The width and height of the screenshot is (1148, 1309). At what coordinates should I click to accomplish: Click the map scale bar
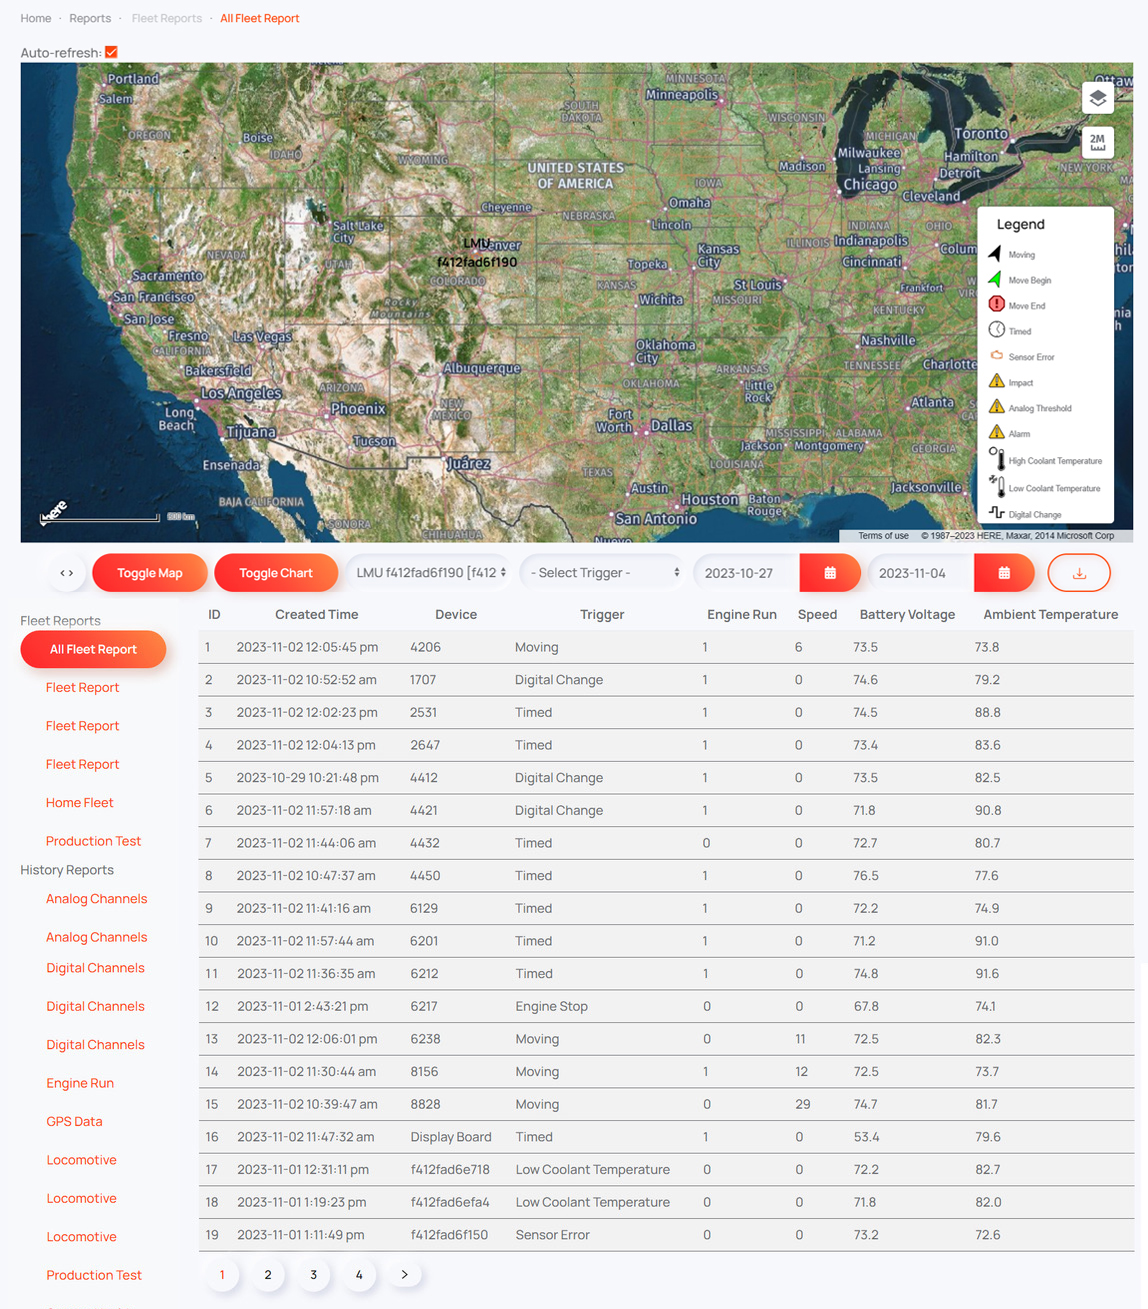click(x=100, y=518)
